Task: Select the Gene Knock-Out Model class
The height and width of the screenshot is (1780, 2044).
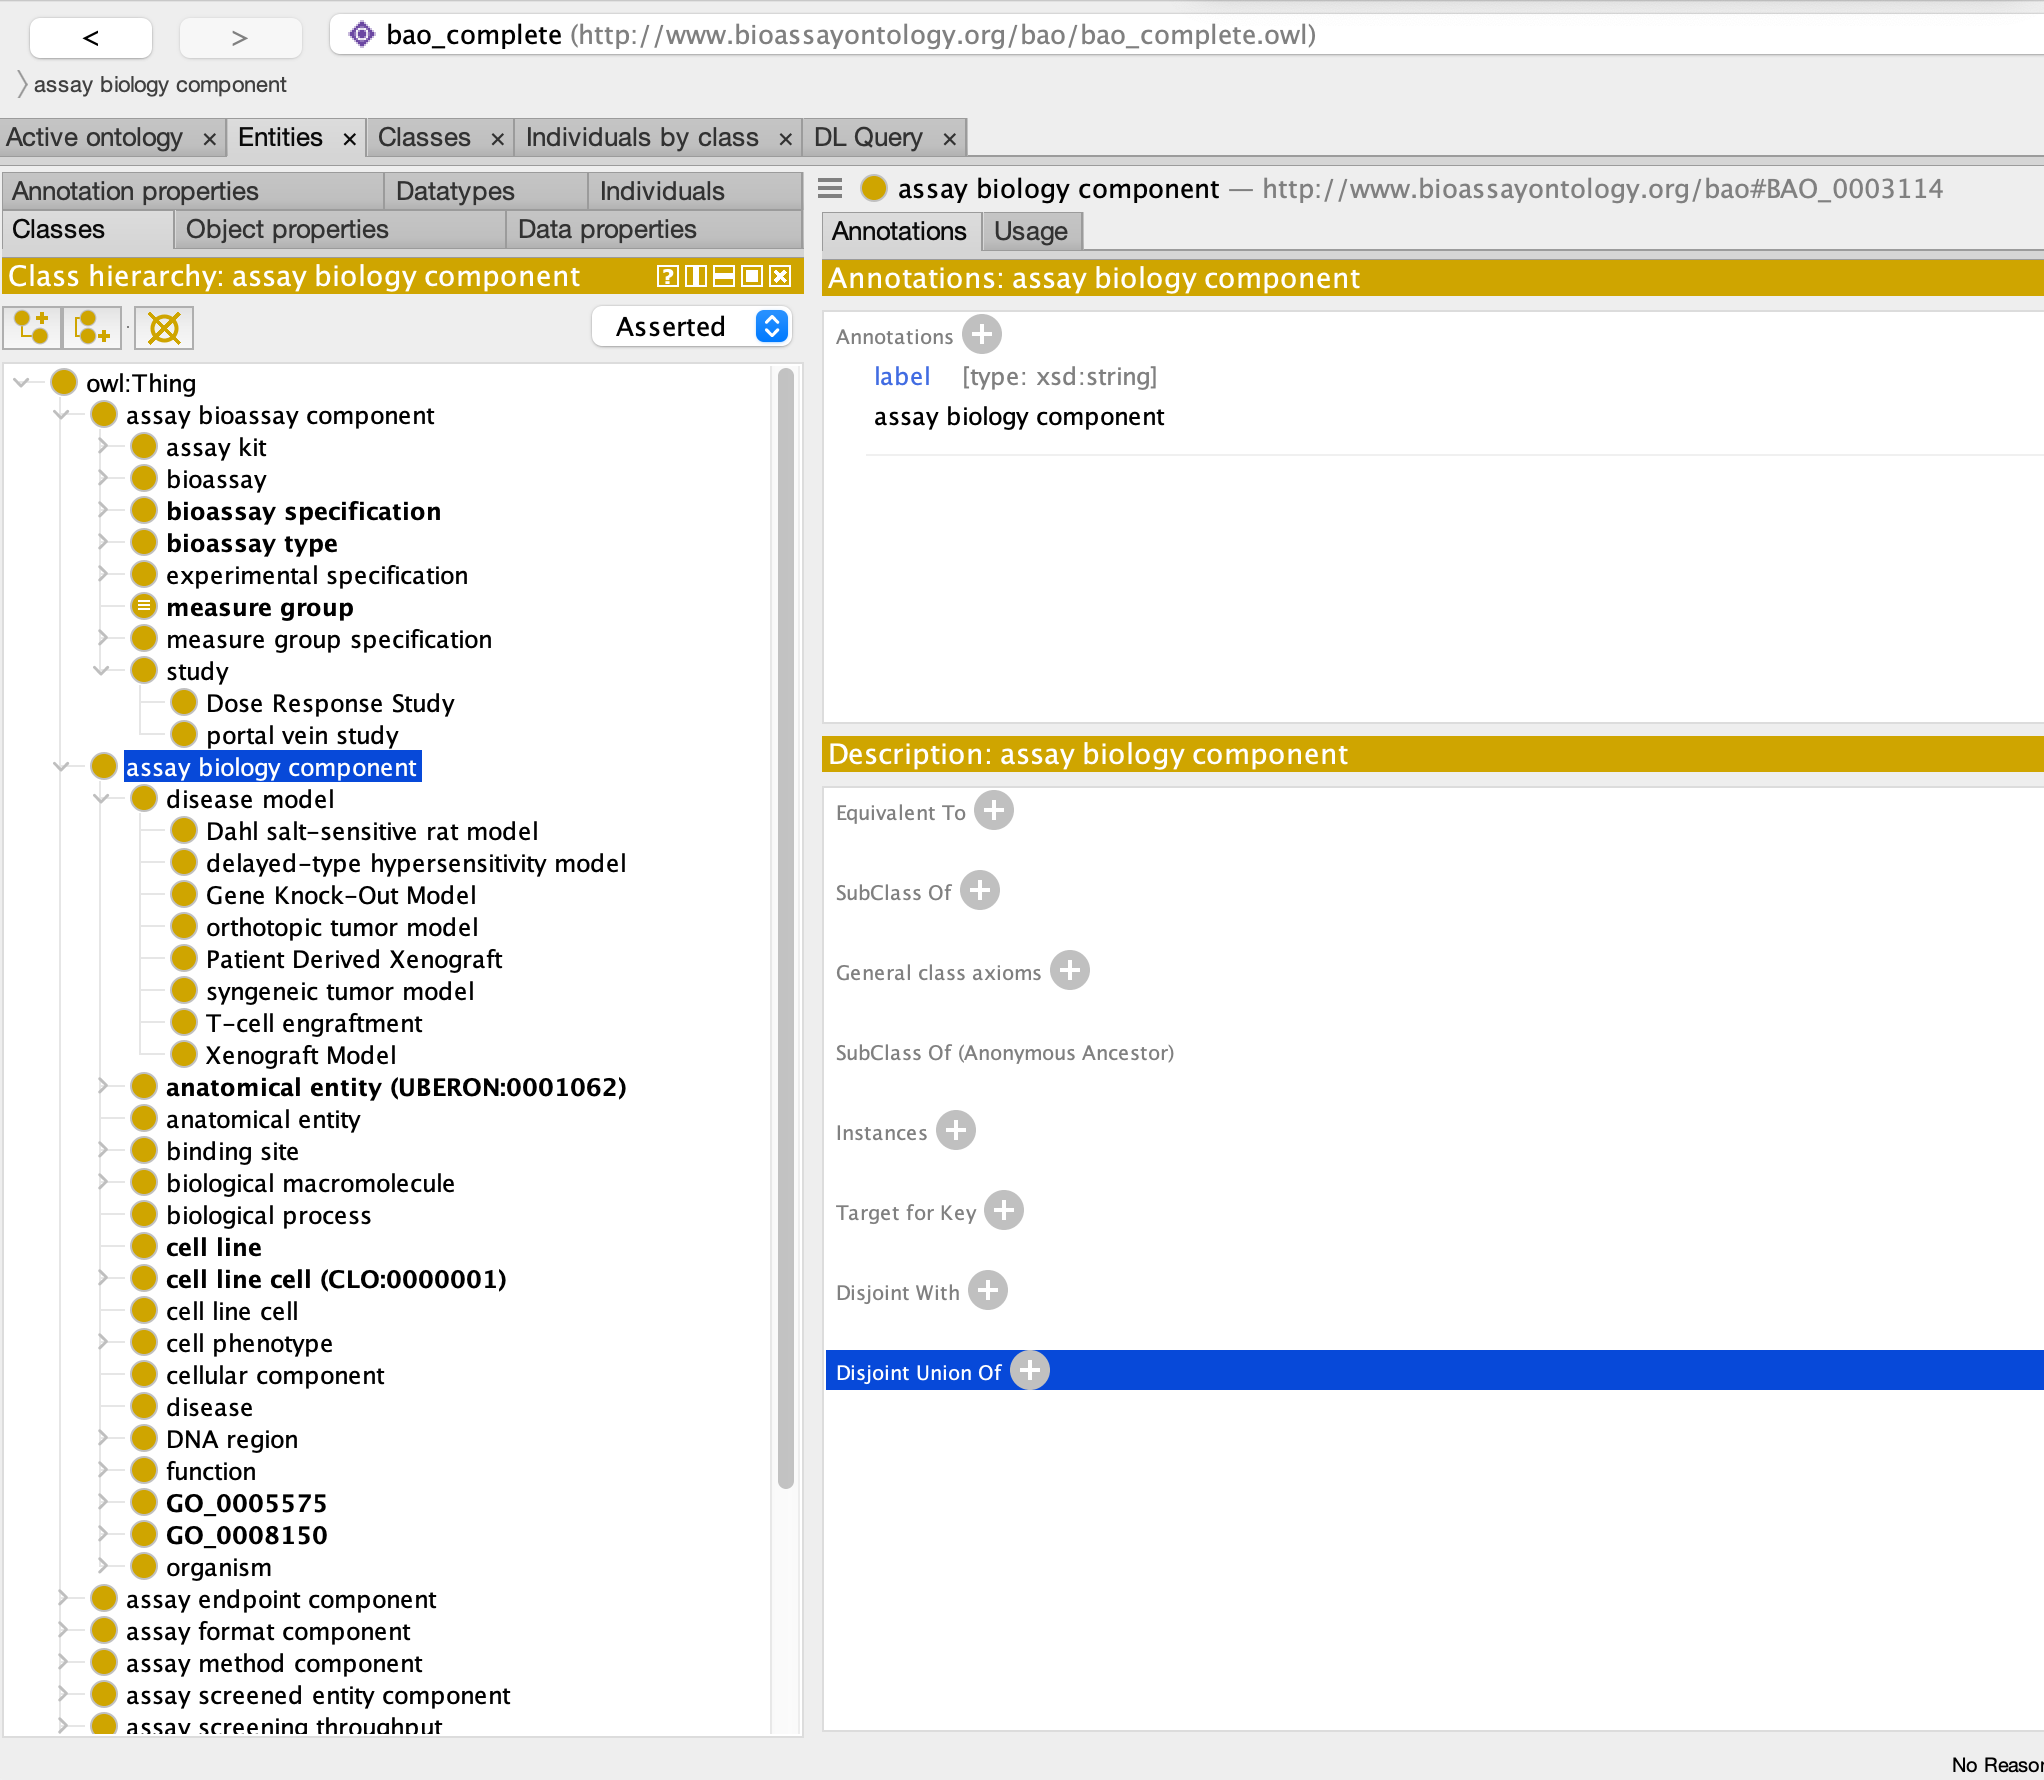Action: 341,895
